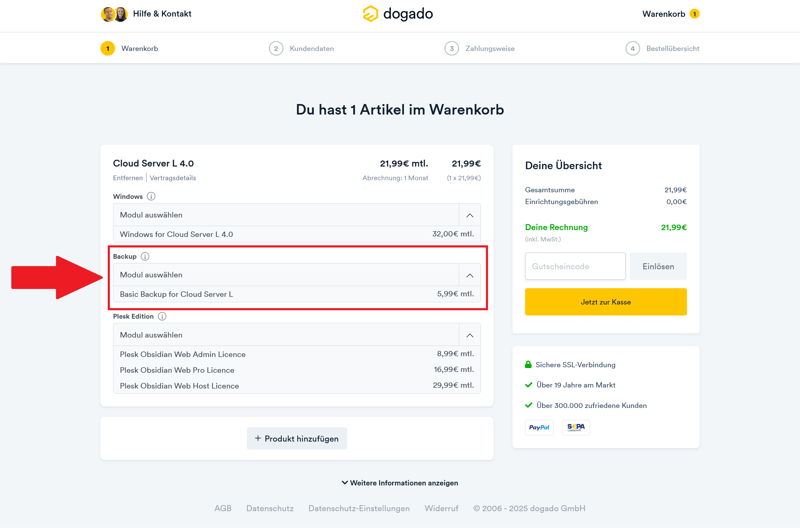Click the Entfernen link under Cloud Server
The height and width of the screenshot is (528, 800).
pyautogui.click(x=128, y=178)
